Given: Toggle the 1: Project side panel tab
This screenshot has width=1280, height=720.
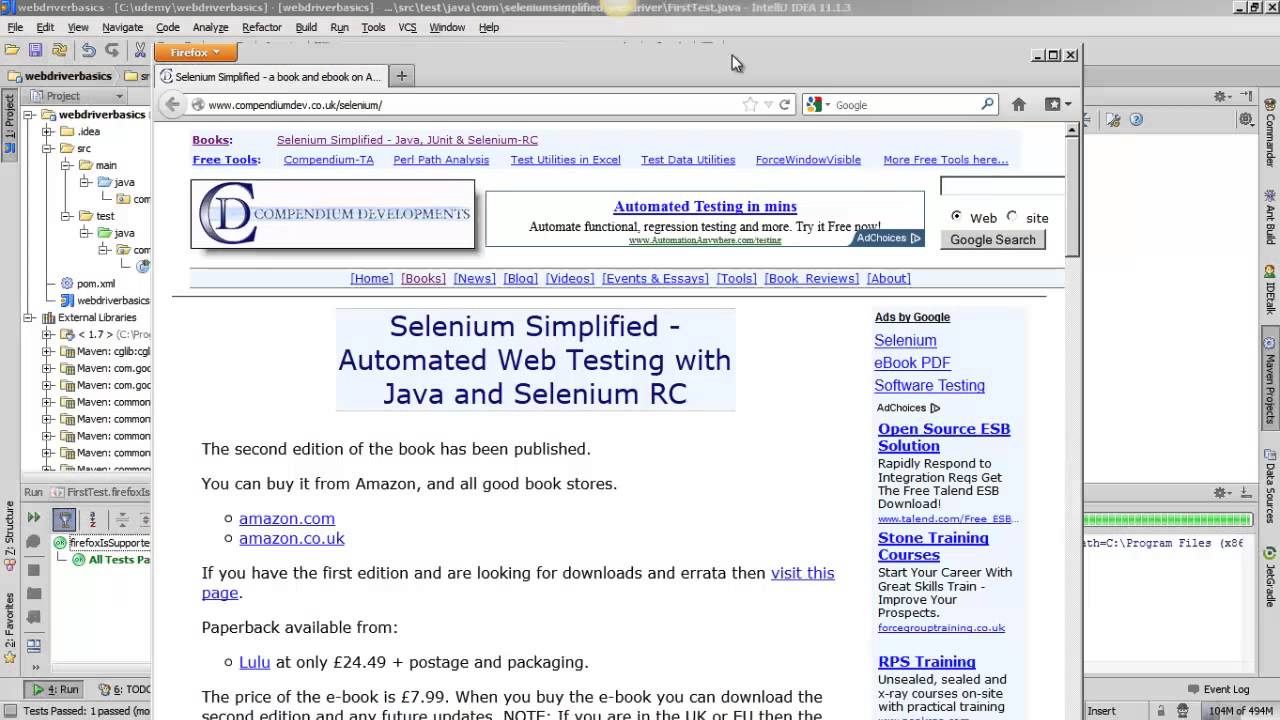Looking at the screenshot, I should [9, 124].
